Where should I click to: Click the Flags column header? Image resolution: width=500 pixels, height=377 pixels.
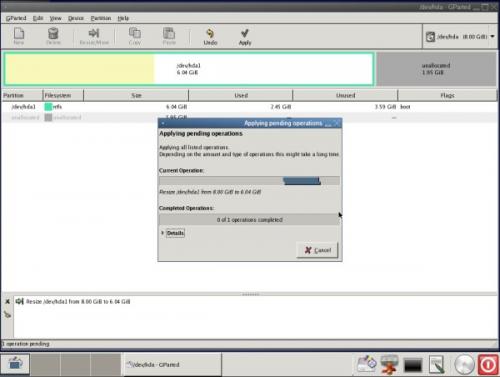click(447, 95)
